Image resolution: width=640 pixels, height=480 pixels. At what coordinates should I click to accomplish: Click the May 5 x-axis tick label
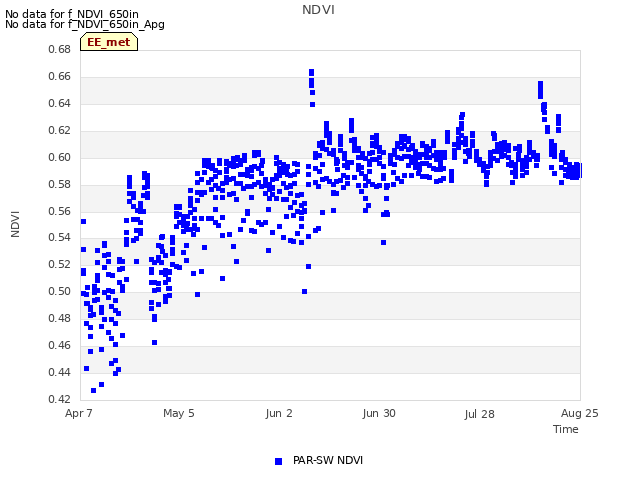178,413
